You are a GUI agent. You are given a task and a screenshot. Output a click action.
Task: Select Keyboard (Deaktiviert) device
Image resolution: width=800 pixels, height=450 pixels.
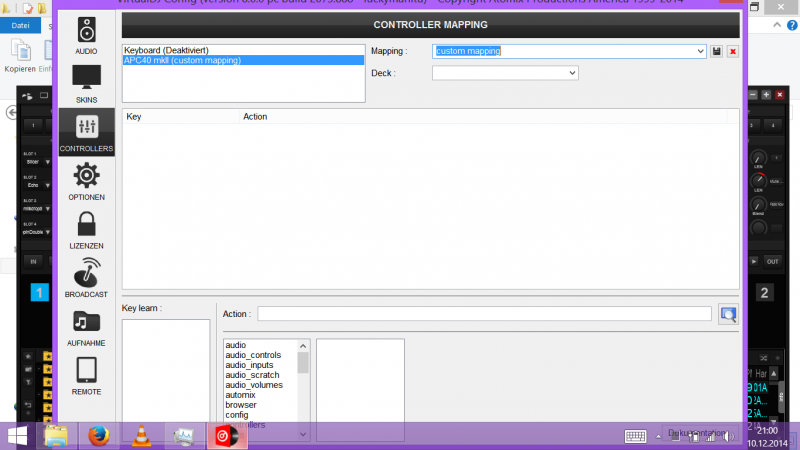coord(243,50)
